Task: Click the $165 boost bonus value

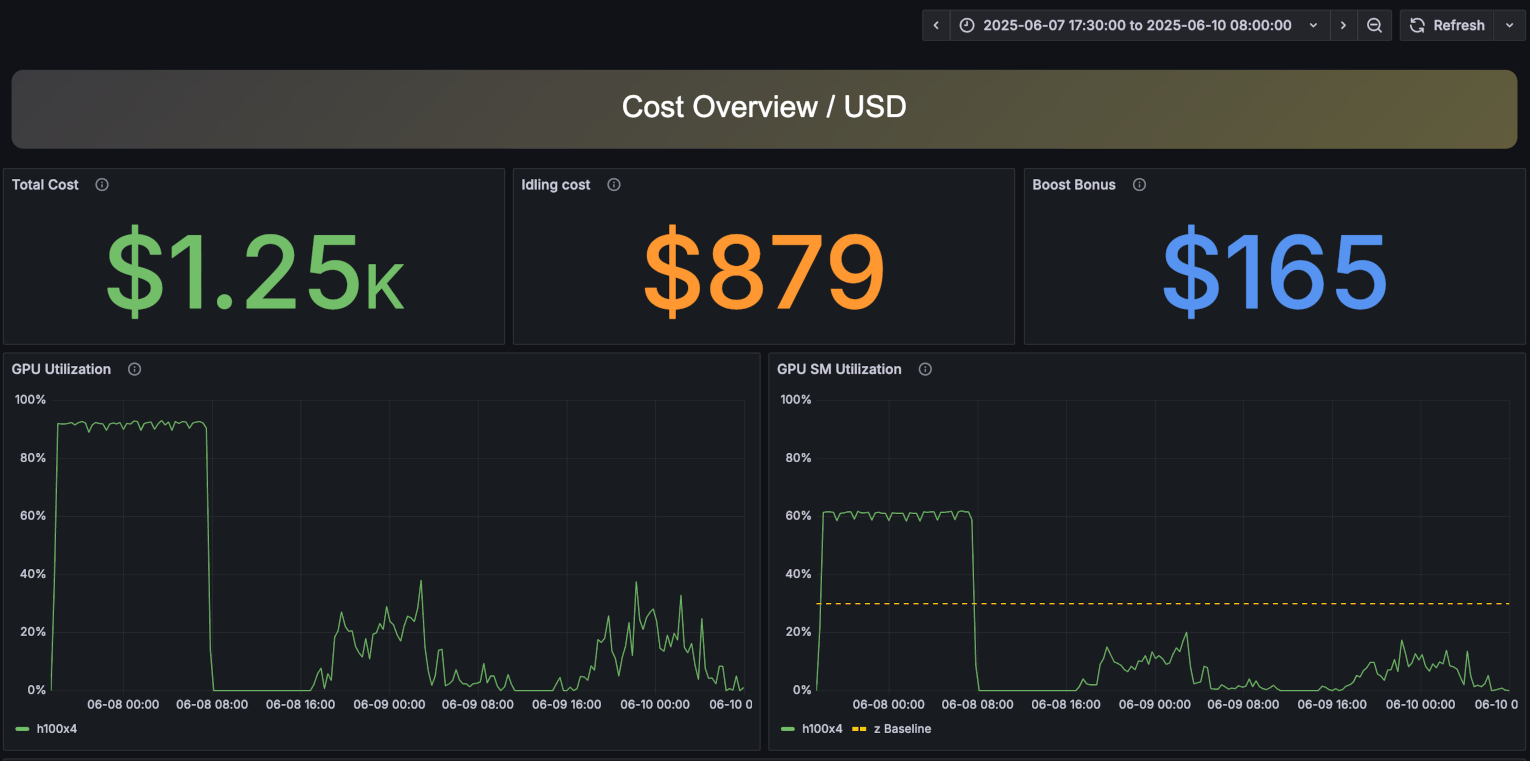Action: [1274, 271]
